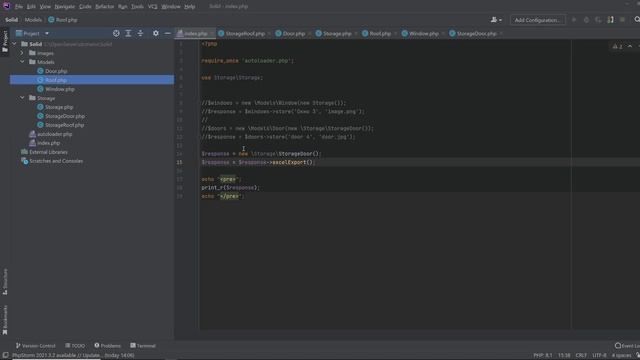Open the Navigate menu
This screenshot has height=360, width=640.
[x=64, y=7]
